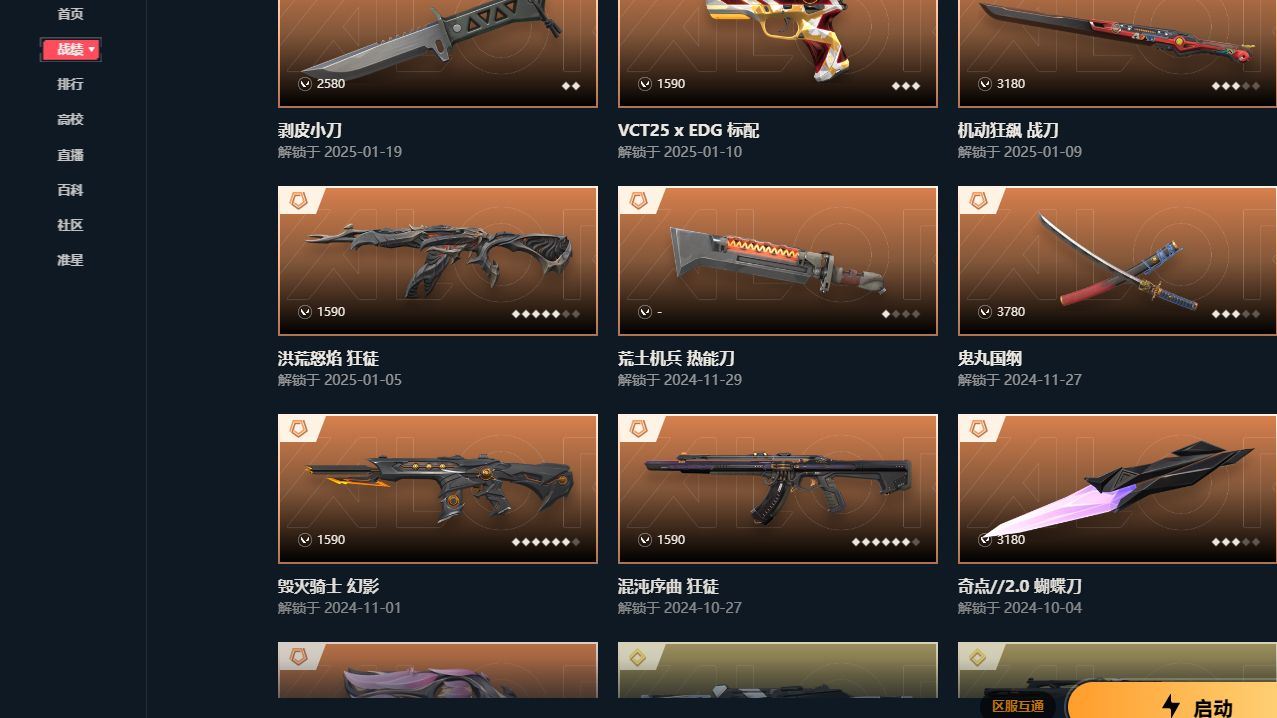Click the 区服互通 badge
The width and height of the screenshot is (1277, 718).
[1018, 706]
